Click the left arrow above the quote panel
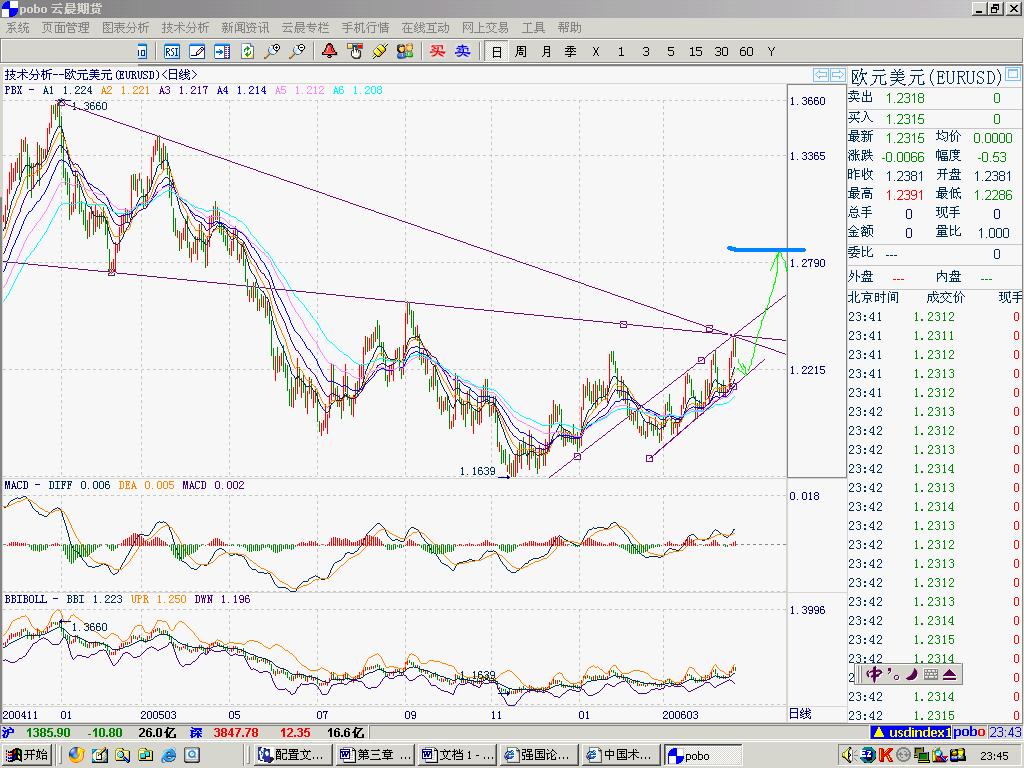 click(821, 75)
